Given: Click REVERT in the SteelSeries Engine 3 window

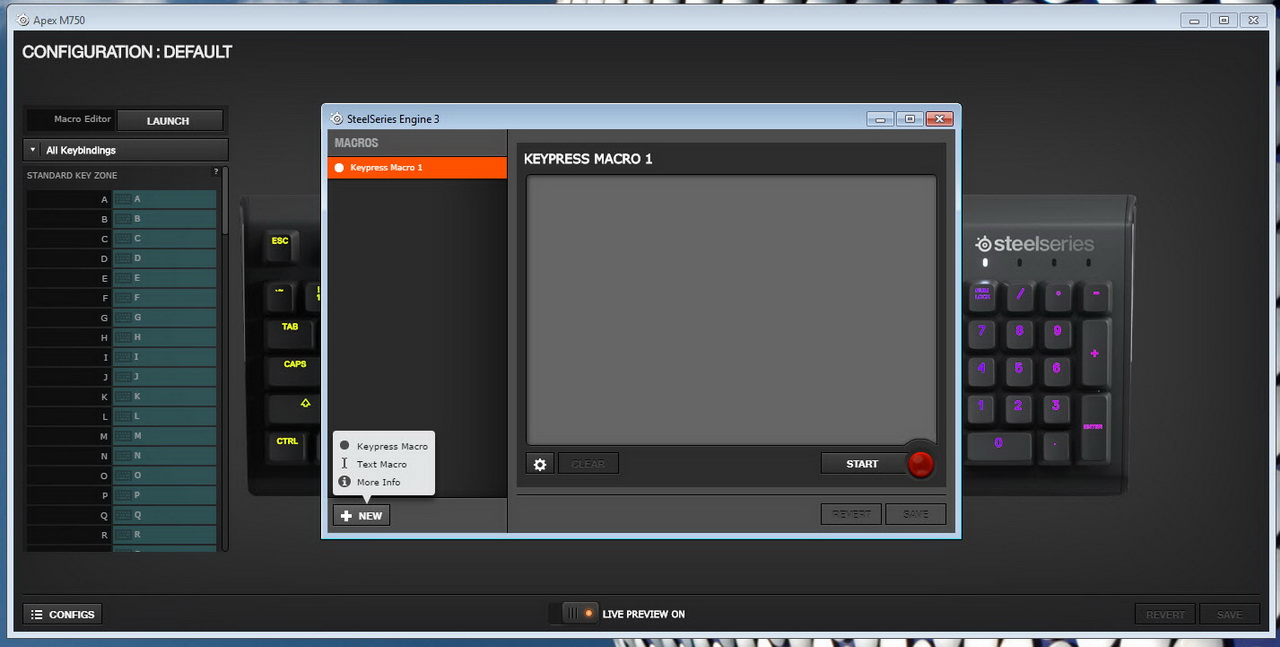Looking at the screenshot, I should pyautogui.click(x=851, y=514).
